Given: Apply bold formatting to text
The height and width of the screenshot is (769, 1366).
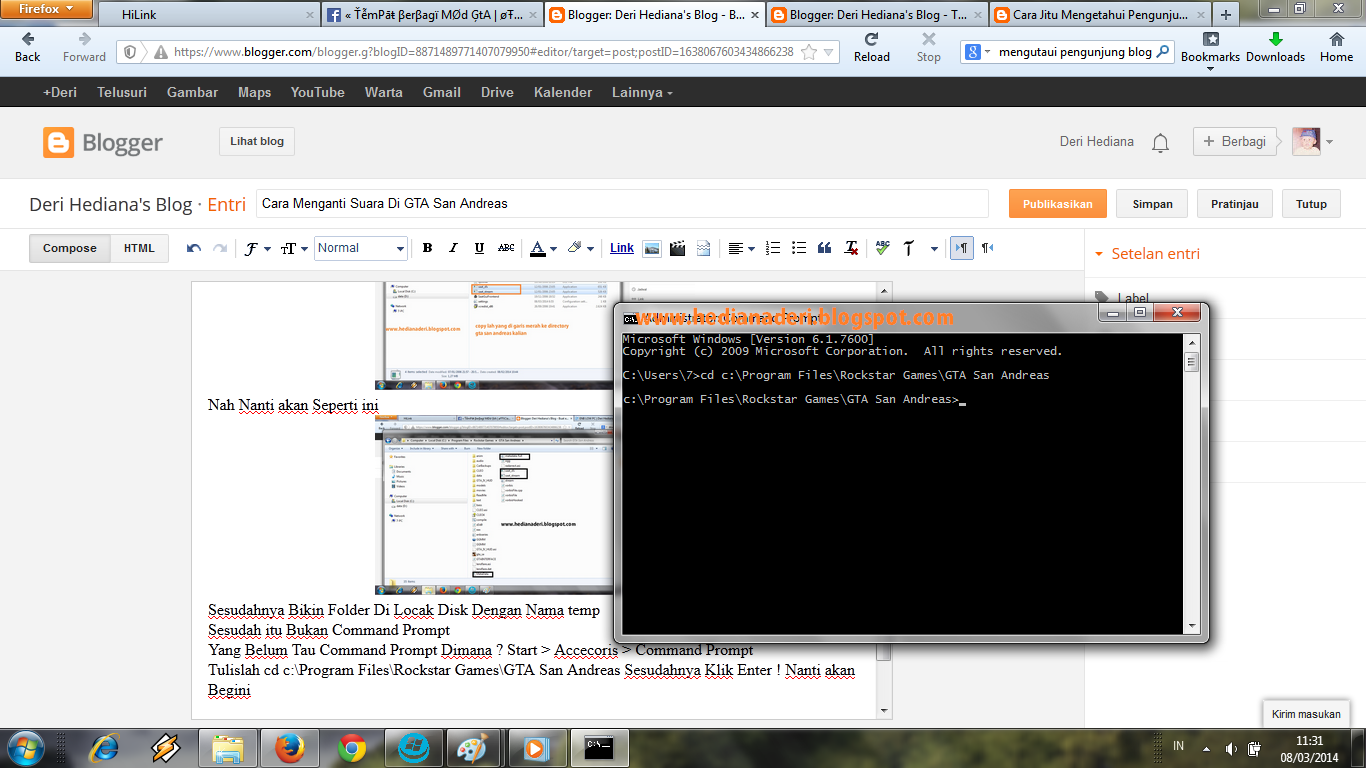Looking at the screenshot, I should 427,248.
